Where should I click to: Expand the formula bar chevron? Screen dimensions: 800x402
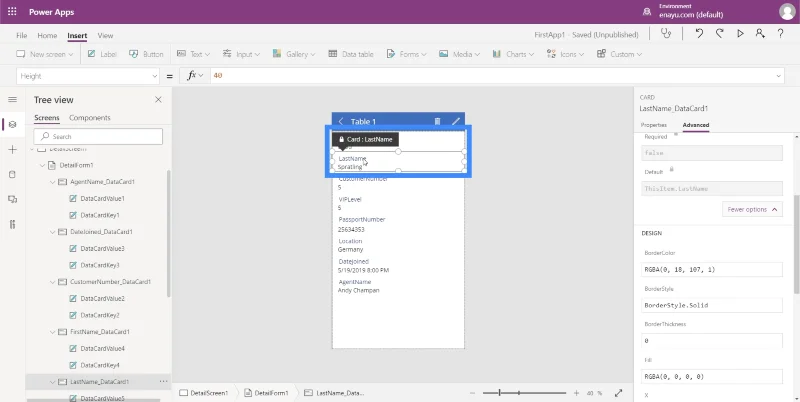click(x=779, y=76)
